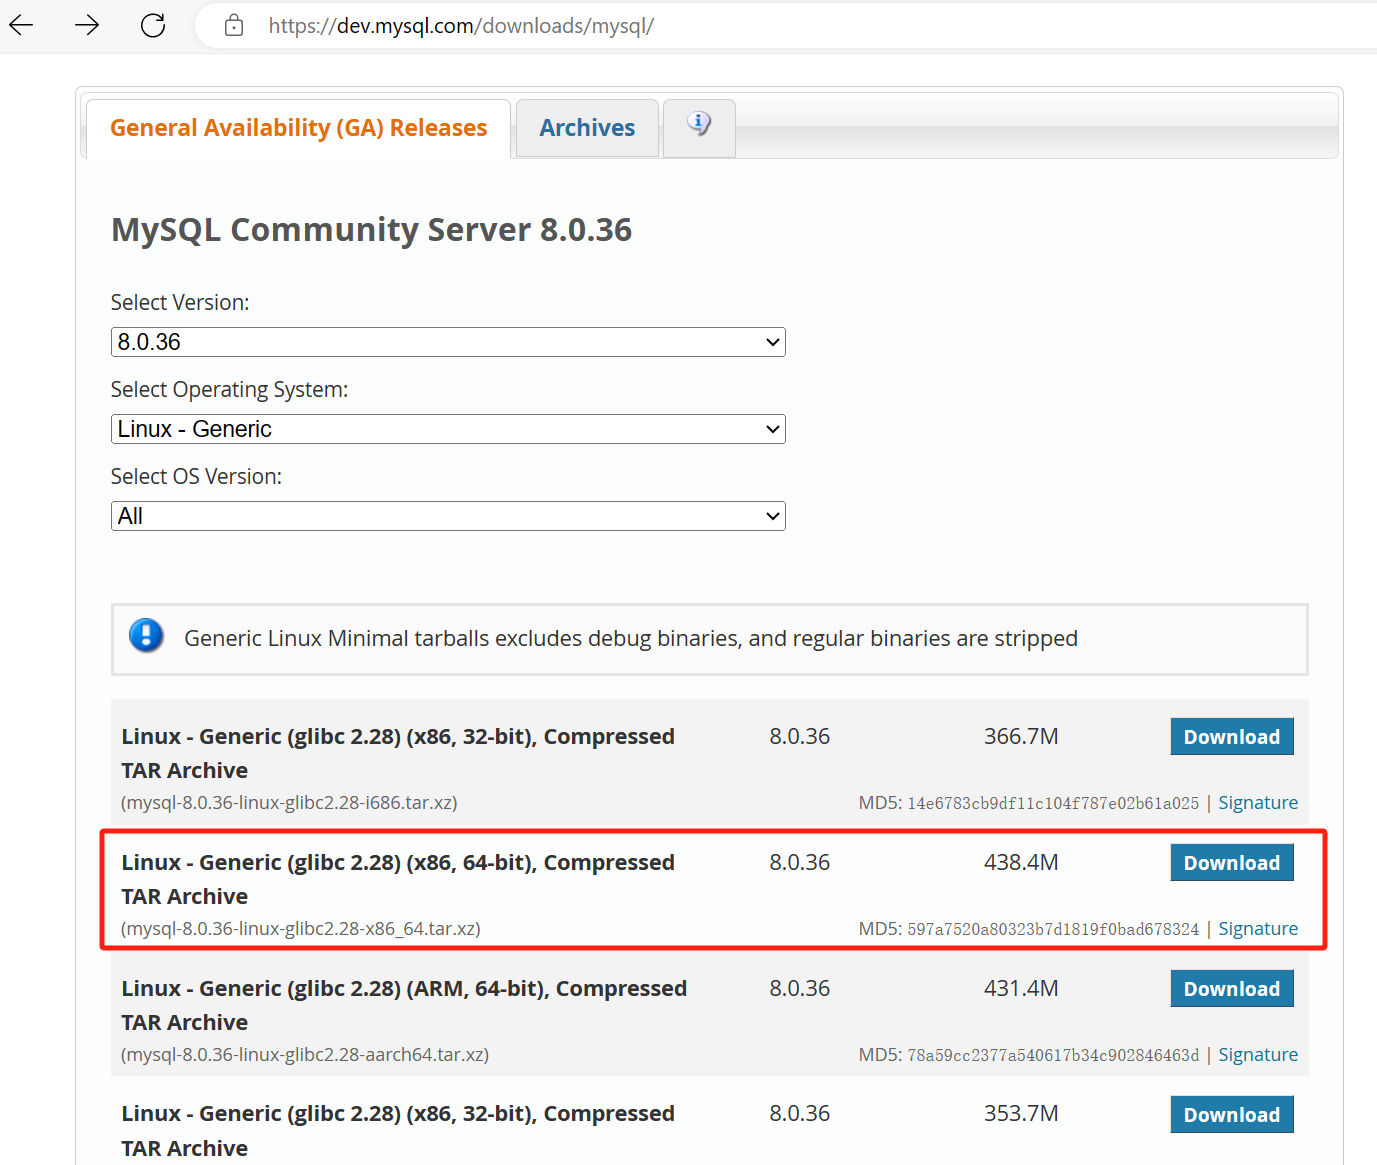Click the 431.4M file size value
This screenshot has width=1377, height=1165.
pyautogui.click(x=1021, y=988)
